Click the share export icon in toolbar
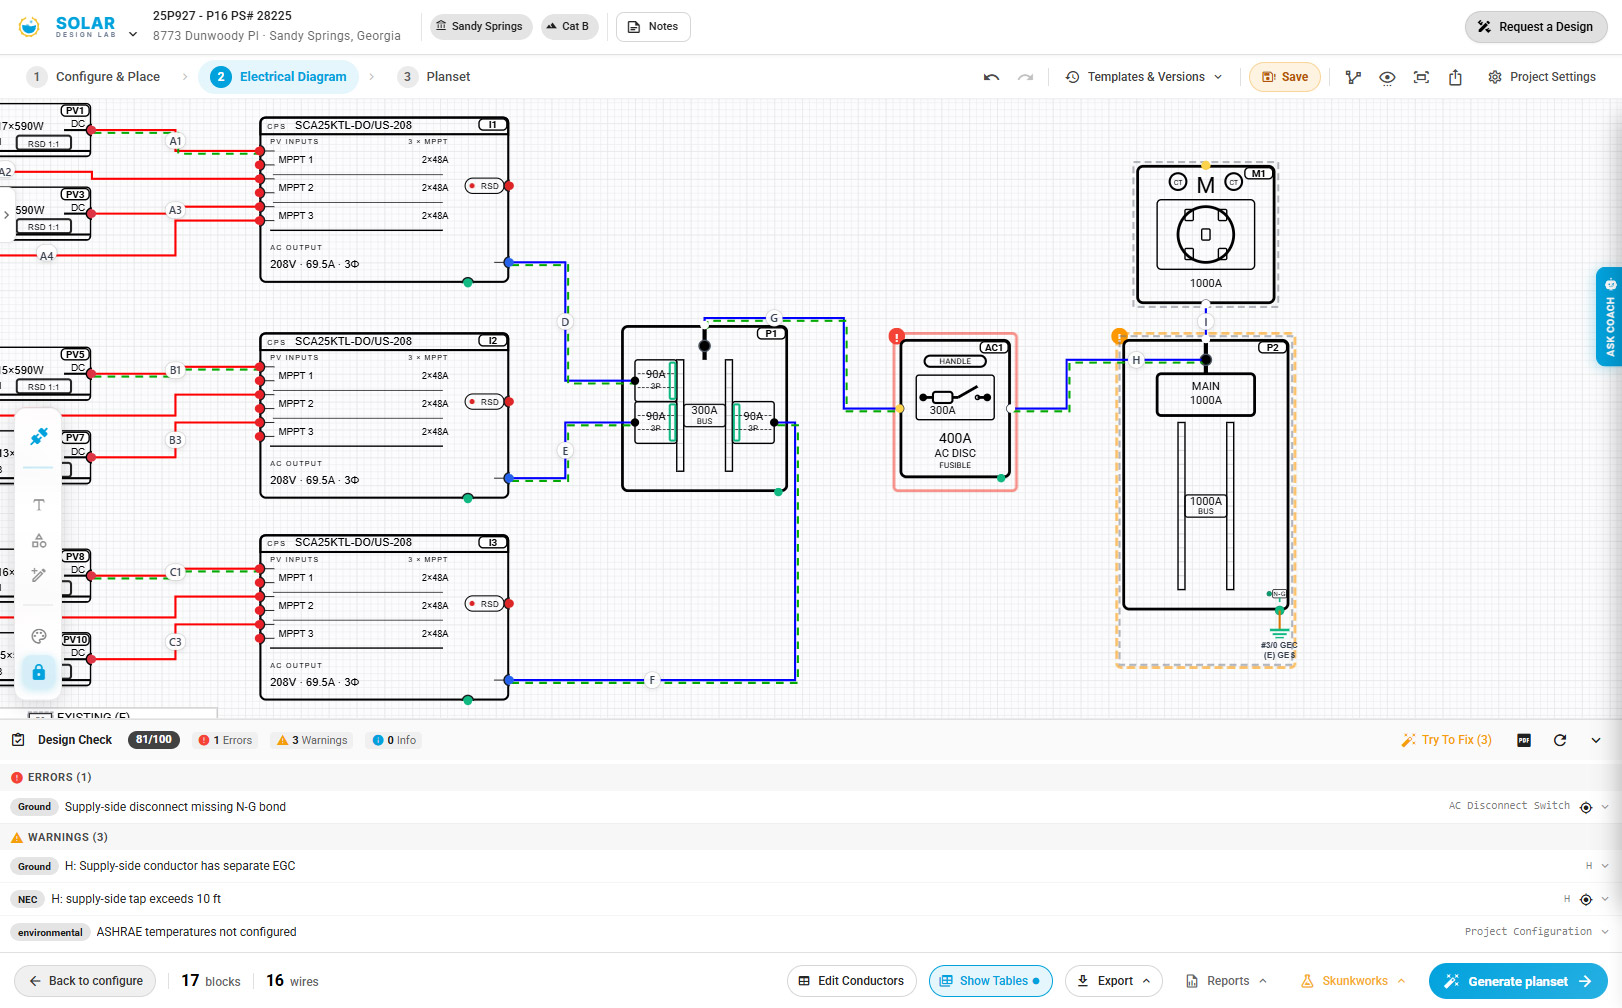 click(1455, 77)
